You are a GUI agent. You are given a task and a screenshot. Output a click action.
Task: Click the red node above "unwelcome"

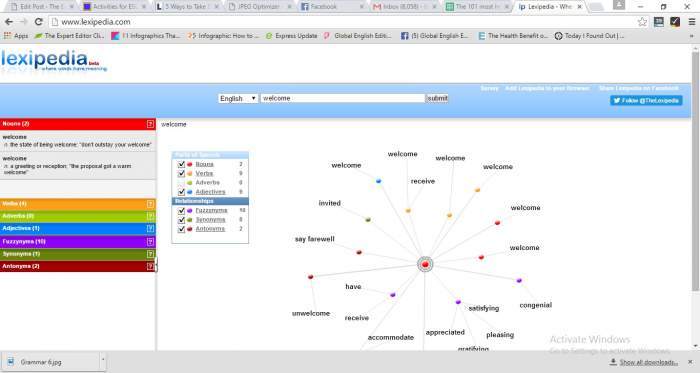[311, 277]
